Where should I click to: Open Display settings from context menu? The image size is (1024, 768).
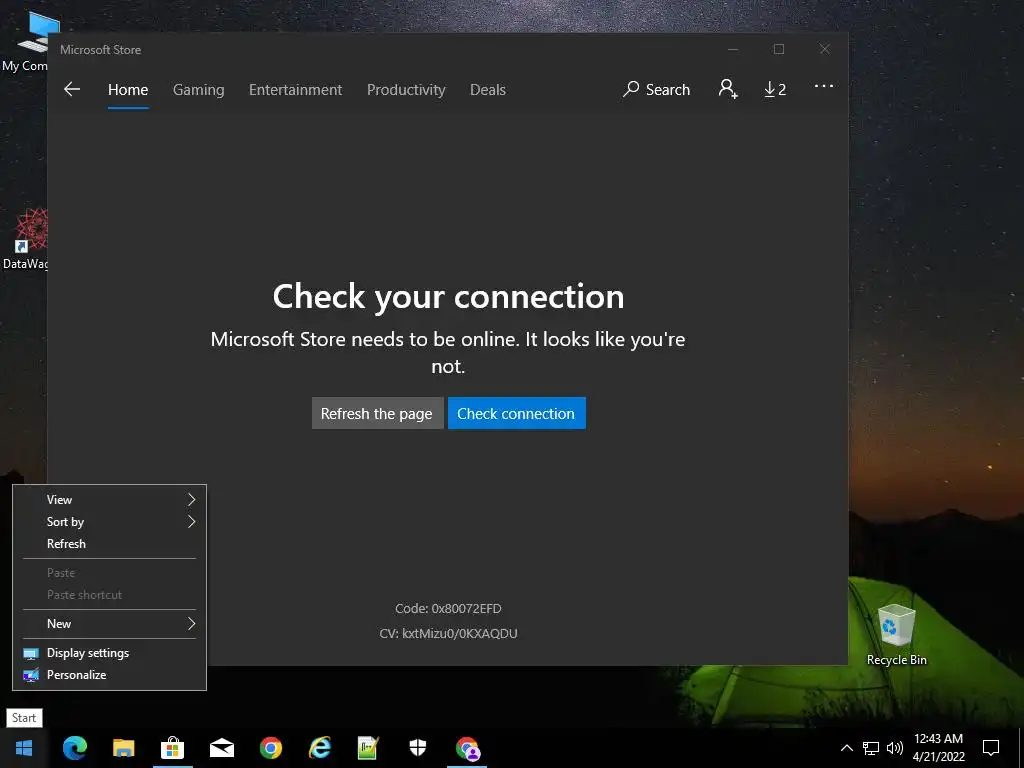[110, 653]
